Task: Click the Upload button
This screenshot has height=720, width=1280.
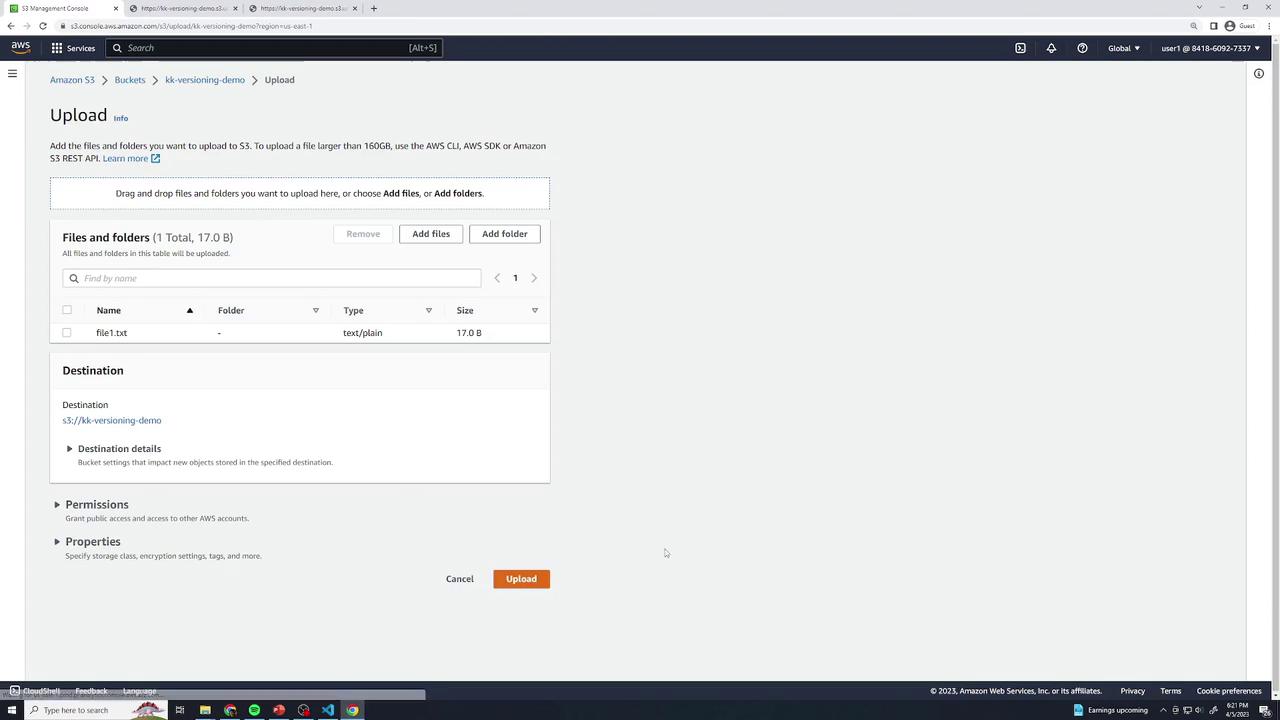Action: point(521,579)
